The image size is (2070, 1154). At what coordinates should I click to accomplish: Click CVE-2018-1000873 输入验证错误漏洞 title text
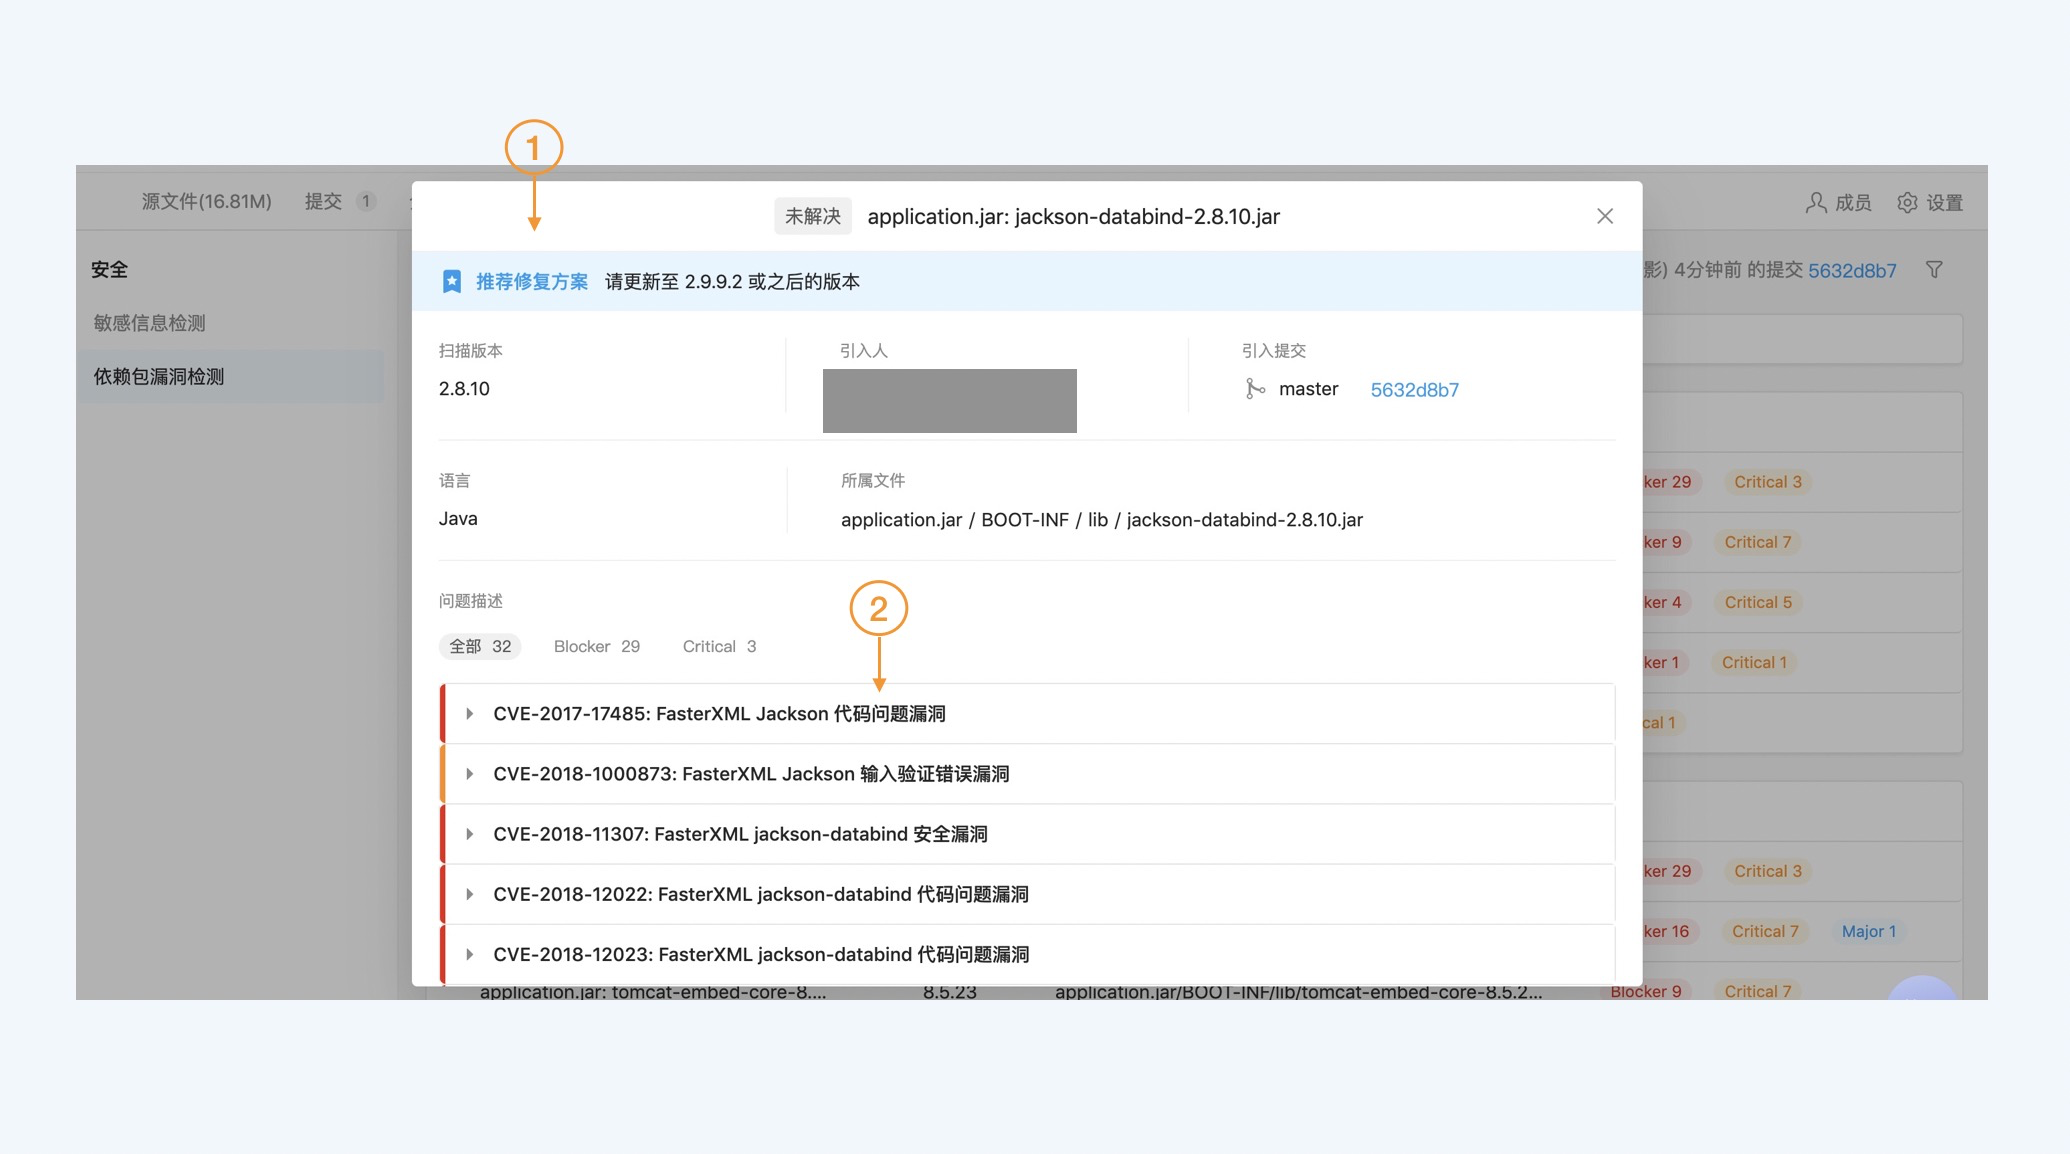click(x=751, y=774)
